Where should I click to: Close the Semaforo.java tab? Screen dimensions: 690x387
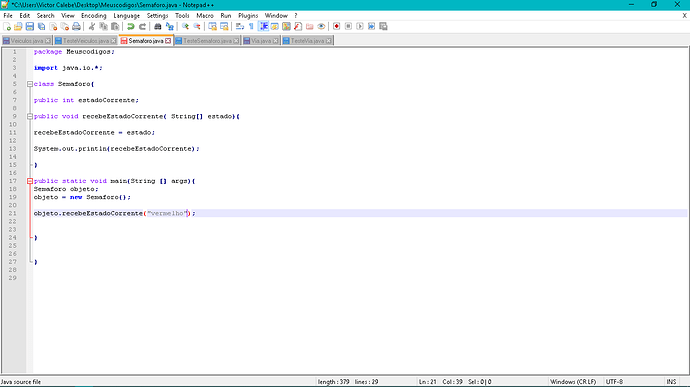(168, 41)
